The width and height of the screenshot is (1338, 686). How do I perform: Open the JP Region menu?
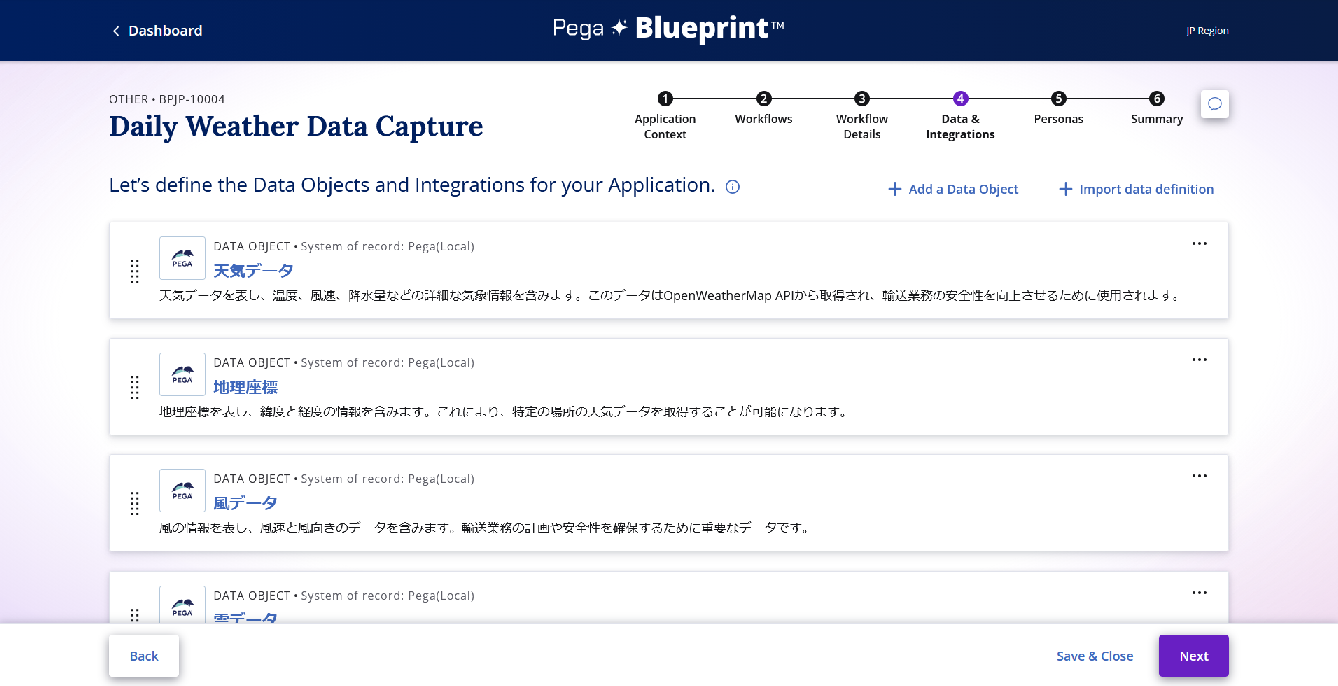(x=1207, y=31)
